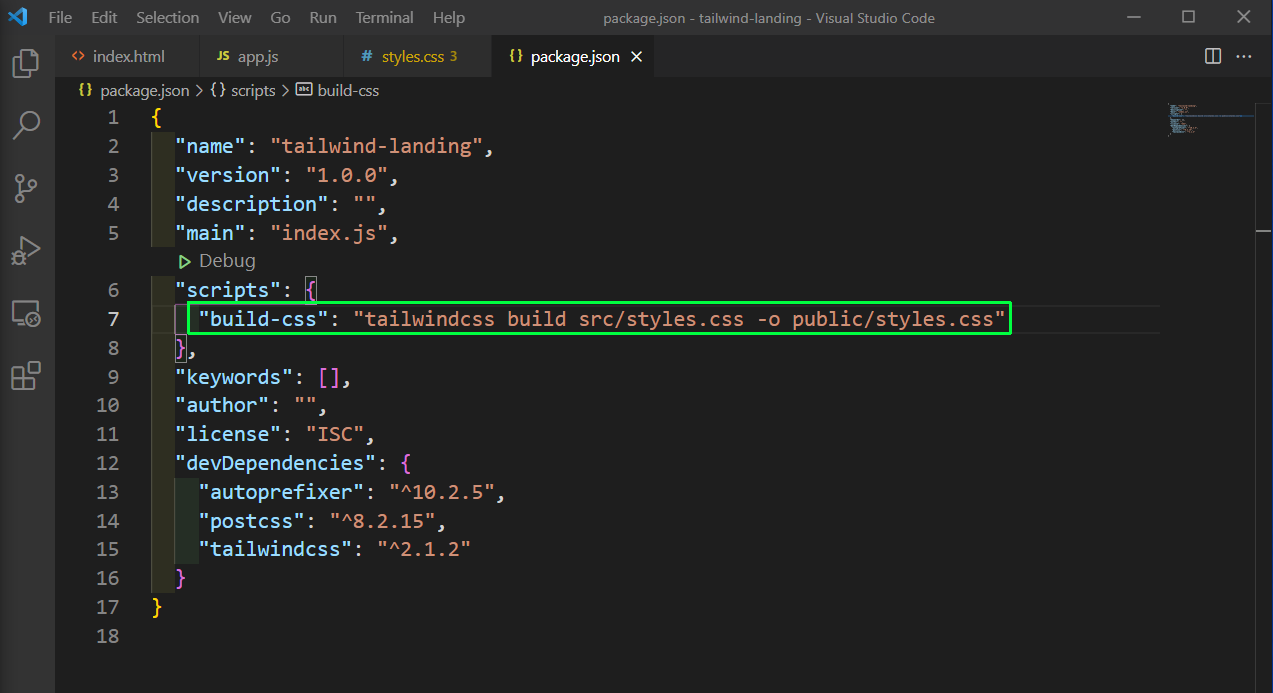Switch to the app.js tab
Image resolution: width=1273 pixels, height=693 pixels.
[271, 57]
